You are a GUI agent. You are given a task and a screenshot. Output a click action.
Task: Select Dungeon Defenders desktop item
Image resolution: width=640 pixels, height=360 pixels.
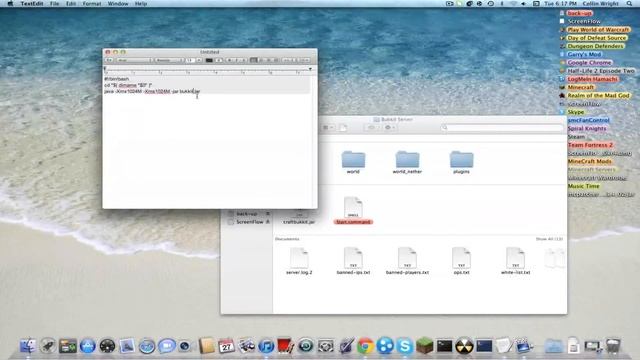[596, 46]
